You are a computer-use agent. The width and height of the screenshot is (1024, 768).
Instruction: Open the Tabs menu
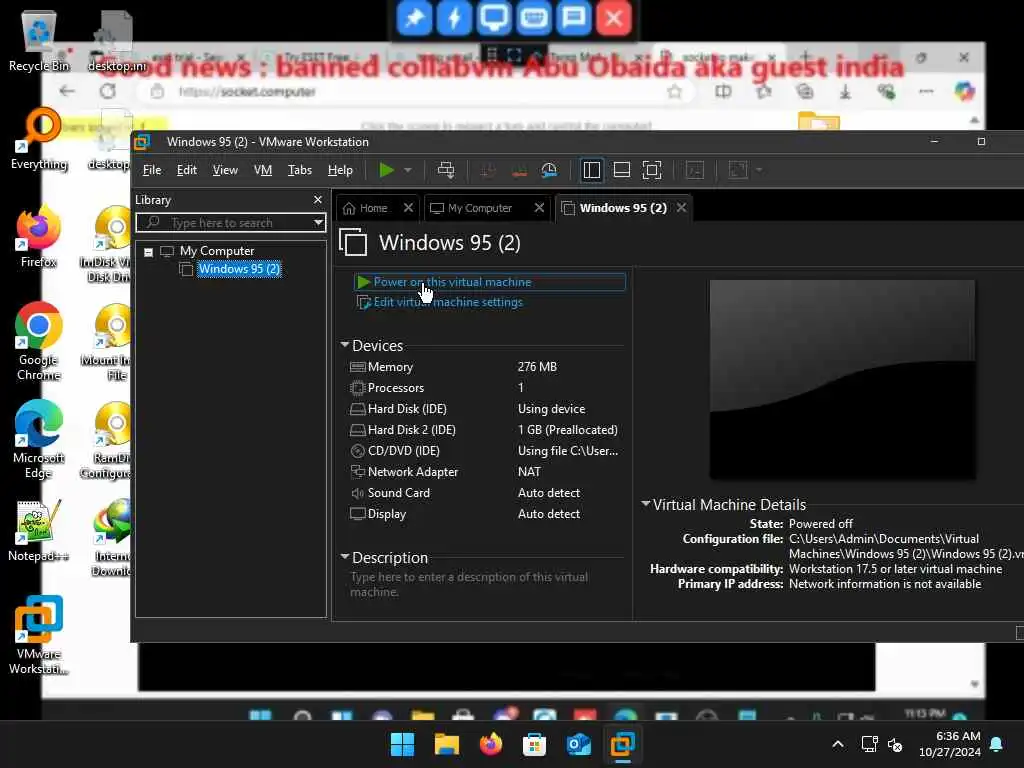click(x=300, y=170)
